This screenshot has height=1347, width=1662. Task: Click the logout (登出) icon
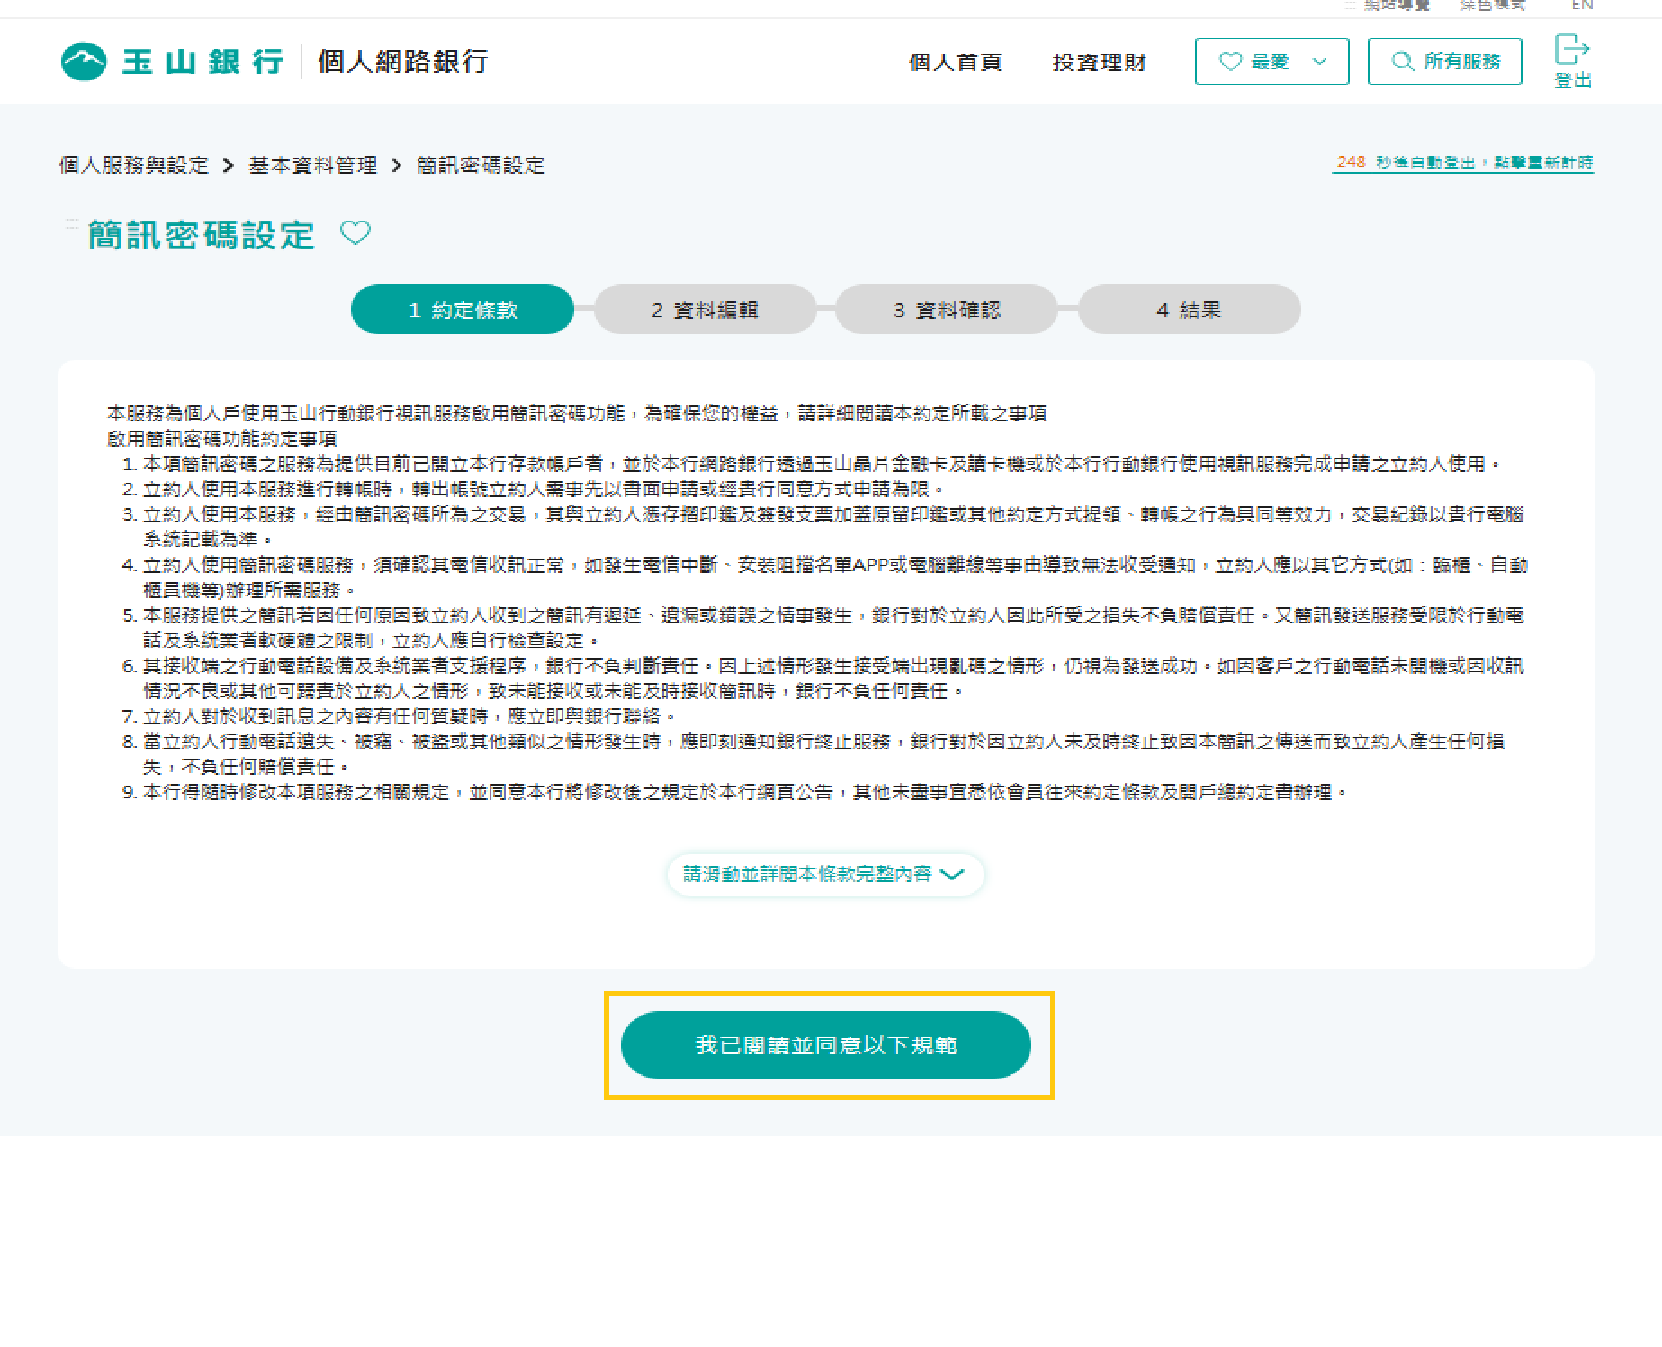[x=1572, y=61]
